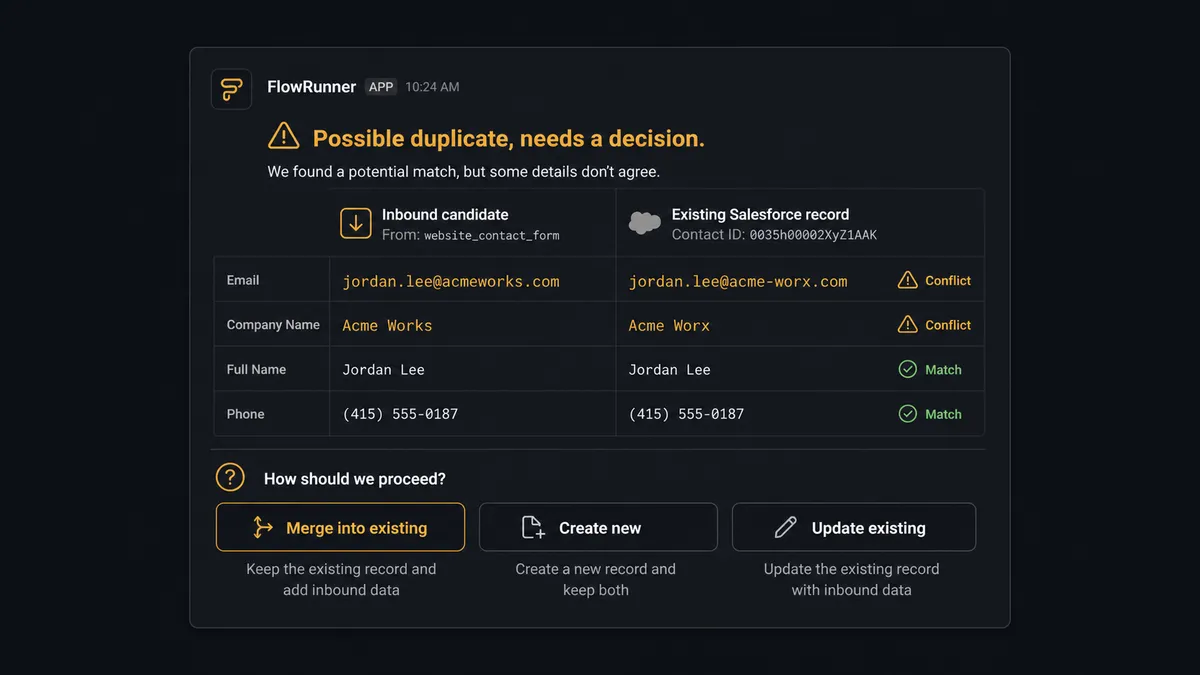Click the warning triangle beside Possible duplicate heading
1200x675 pixels.
click(x=284, y=136)
